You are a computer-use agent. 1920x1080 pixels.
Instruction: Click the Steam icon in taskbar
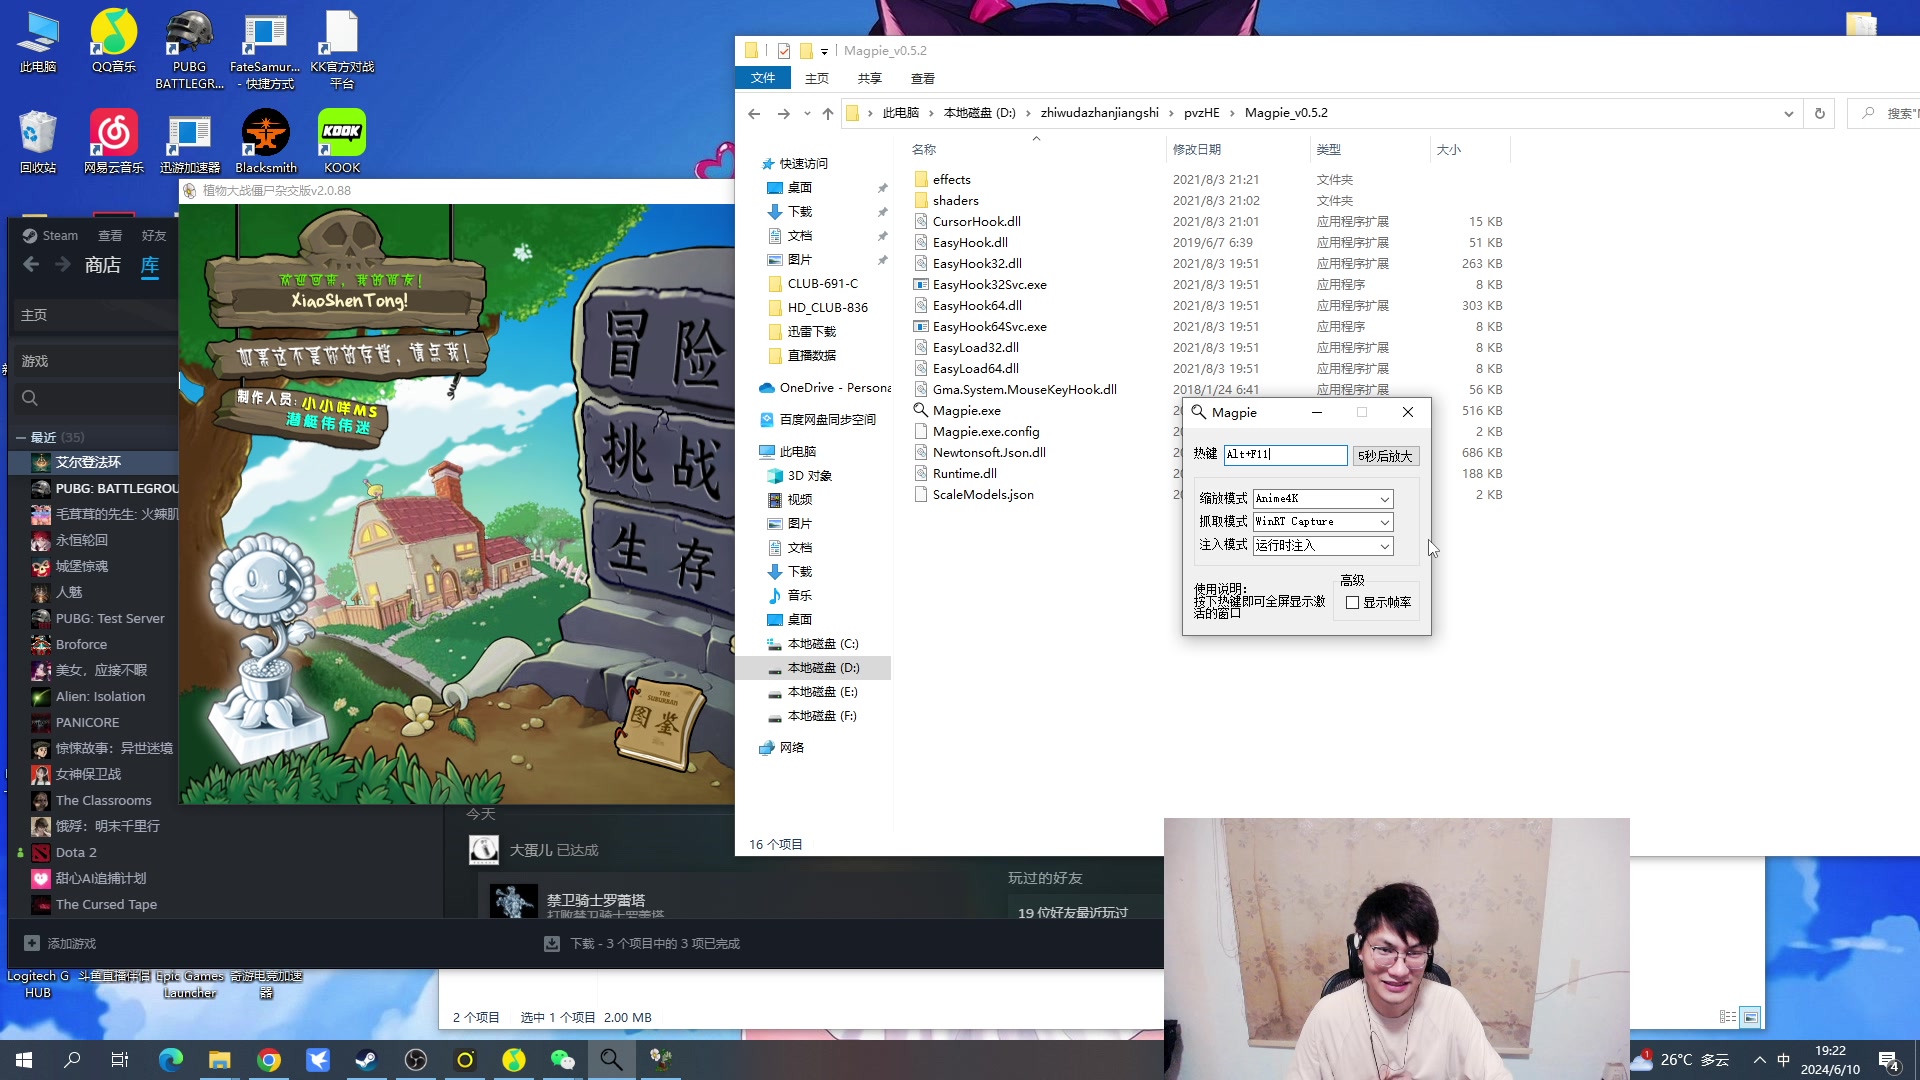pos(367,1060)
